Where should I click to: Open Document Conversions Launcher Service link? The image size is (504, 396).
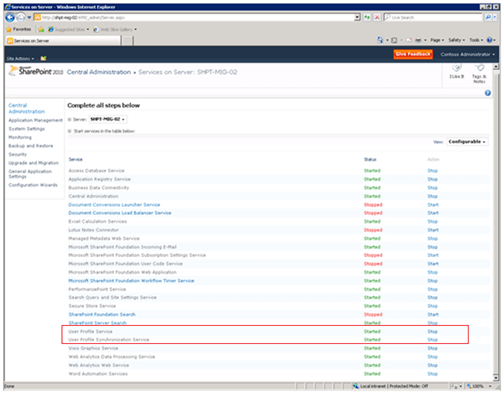click(x=114, y=205)
